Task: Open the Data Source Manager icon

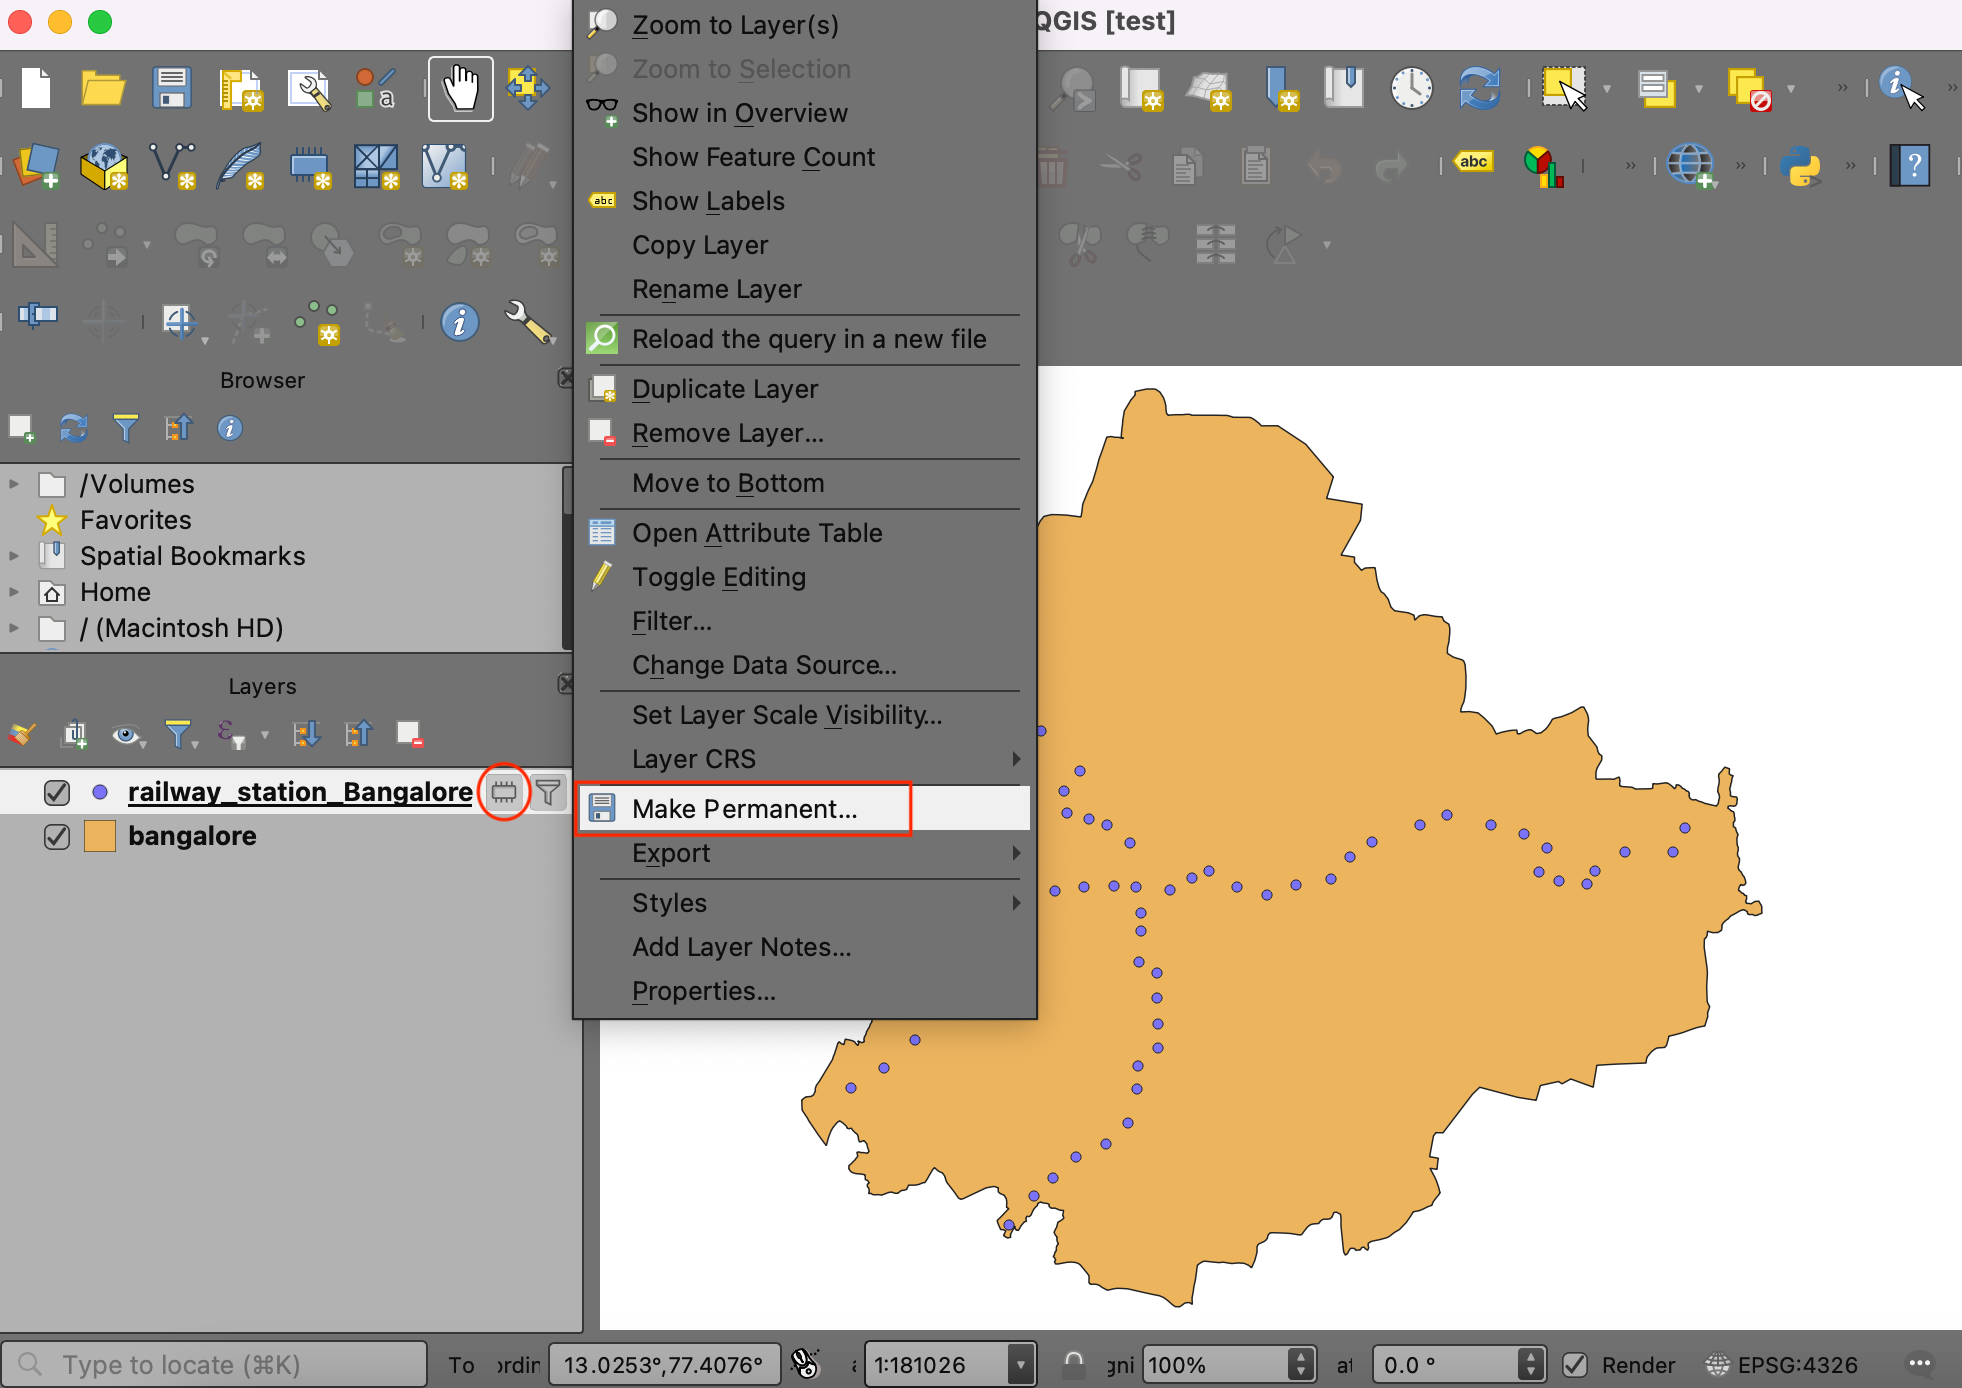Action: point(36,165)
